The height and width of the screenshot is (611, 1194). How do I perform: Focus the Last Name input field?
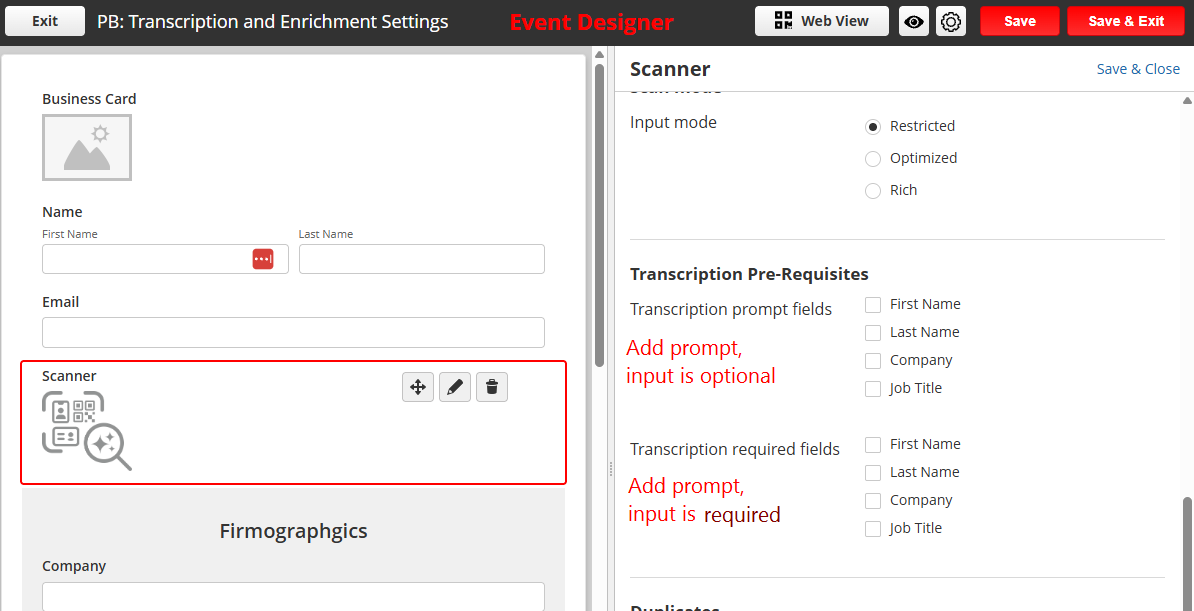coord(422,259)
